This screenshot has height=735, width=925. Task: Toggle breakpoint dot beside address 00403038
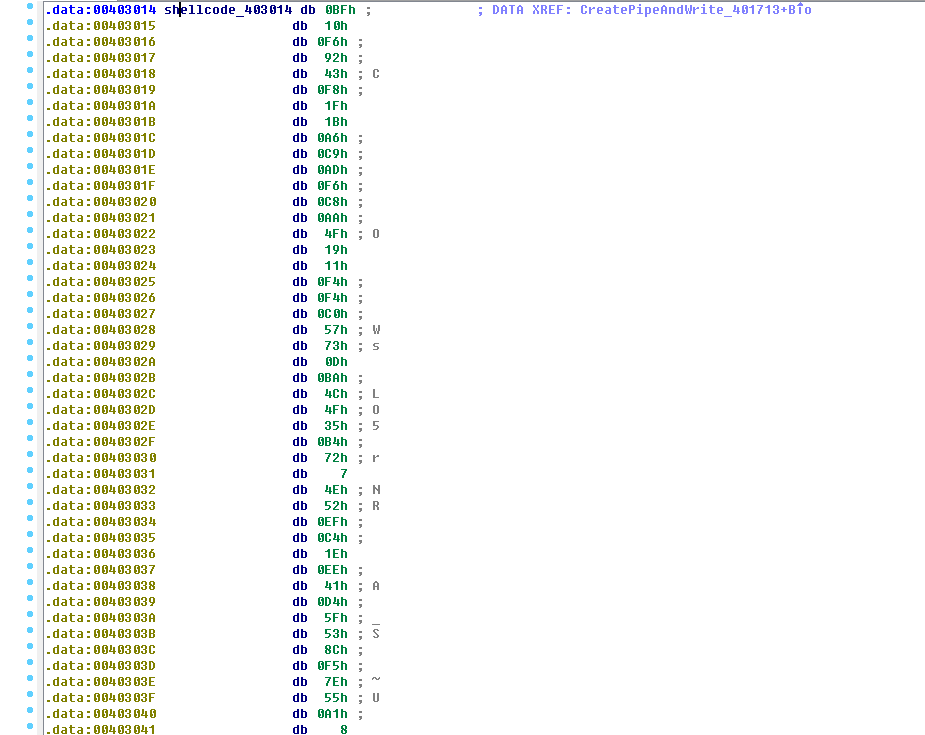[x=30, y=582]
